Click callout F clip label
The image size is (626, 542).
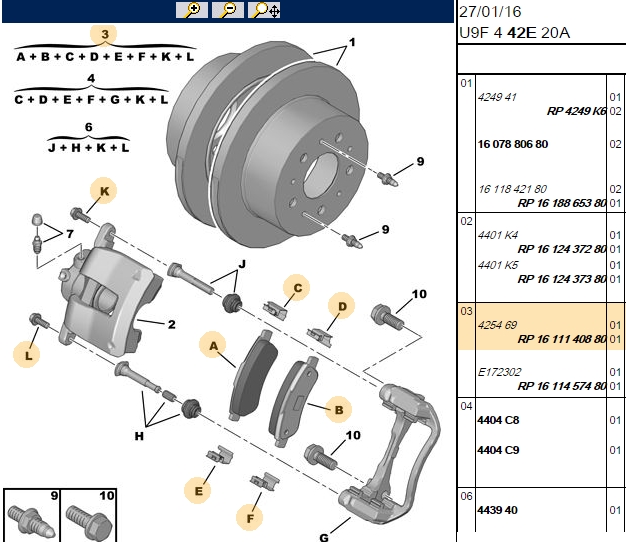point(250,518)
